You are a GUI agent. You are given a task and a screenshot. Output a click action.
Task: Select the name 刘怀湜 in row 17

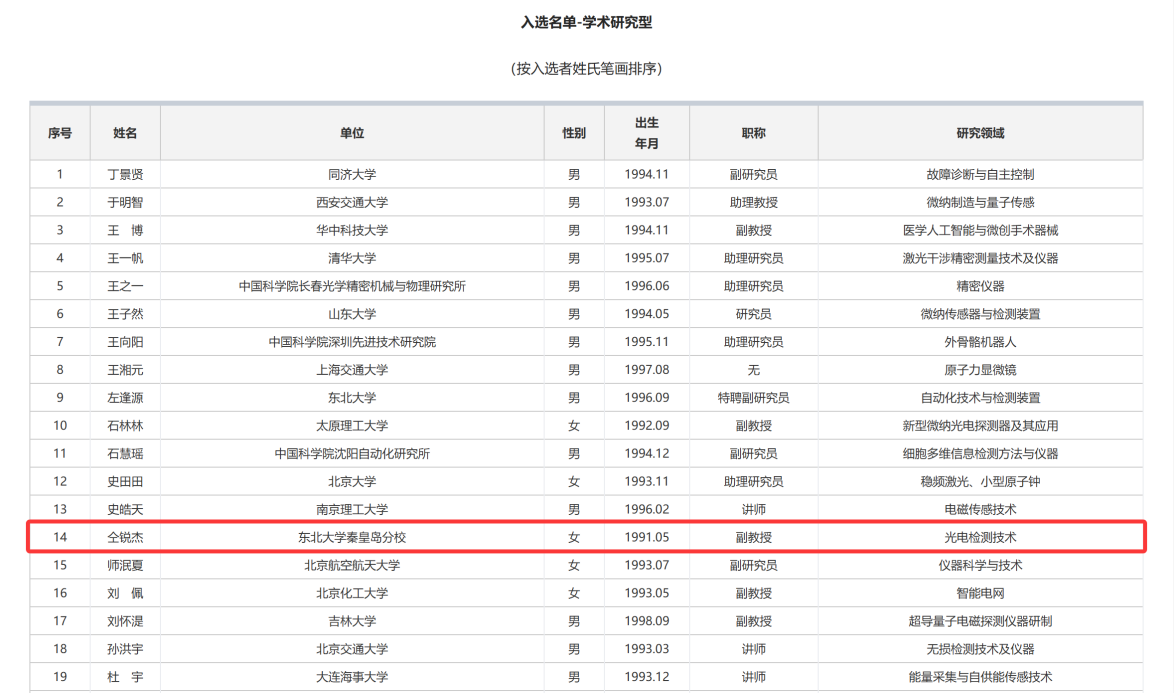[125, 621]
